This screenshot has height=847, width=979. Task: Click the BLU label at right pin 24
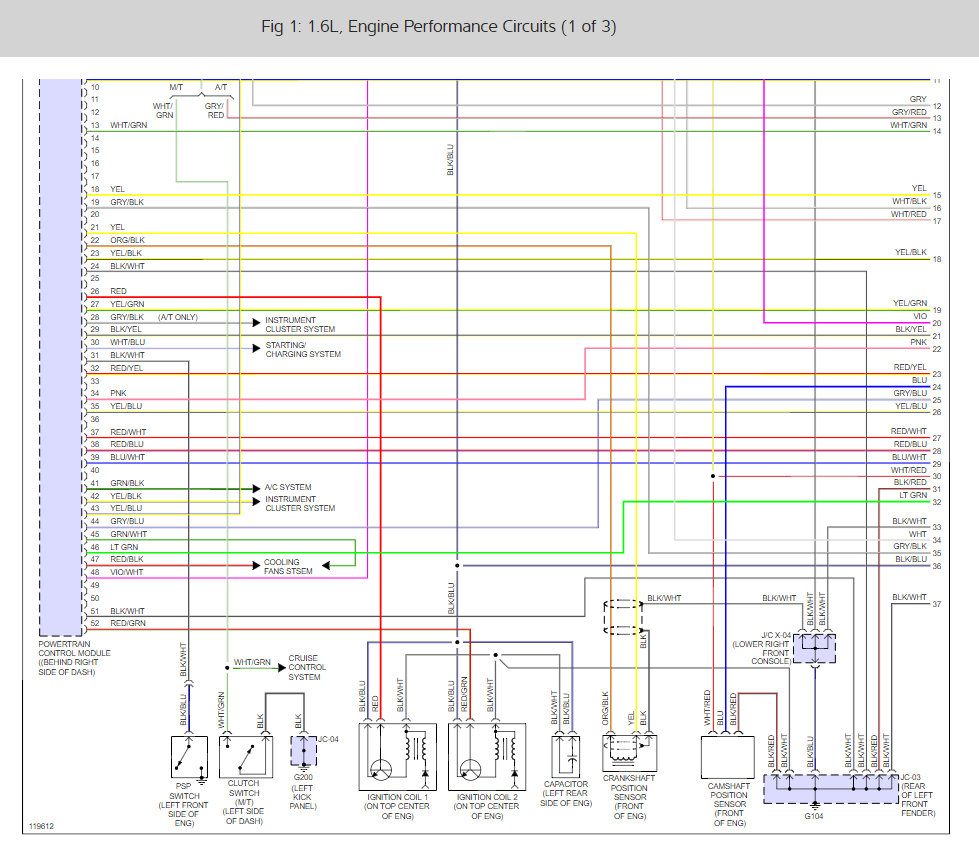tap(920, 380)
